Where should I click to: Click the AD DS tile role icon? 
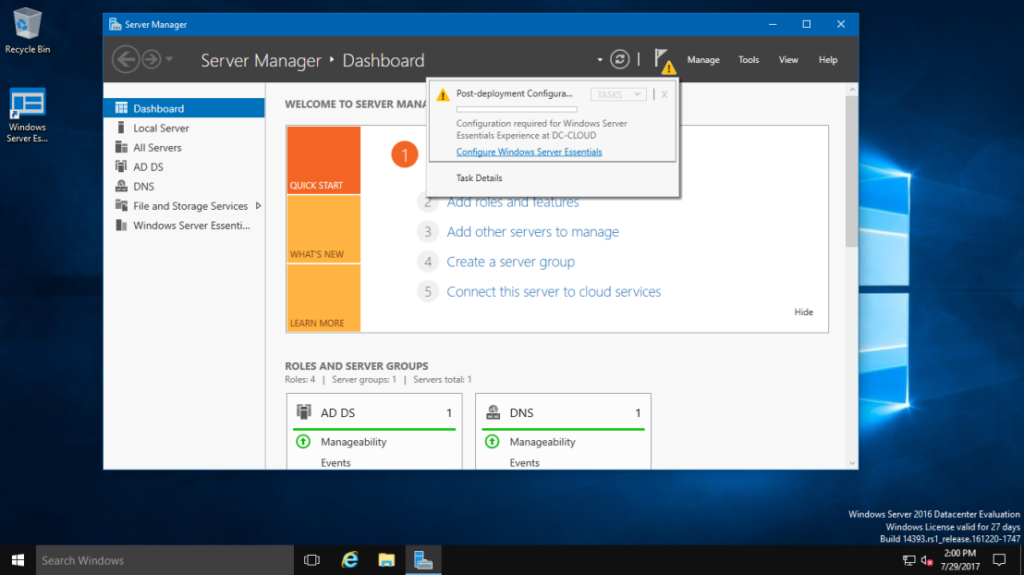pyautogui.click(x=304, y=412)
